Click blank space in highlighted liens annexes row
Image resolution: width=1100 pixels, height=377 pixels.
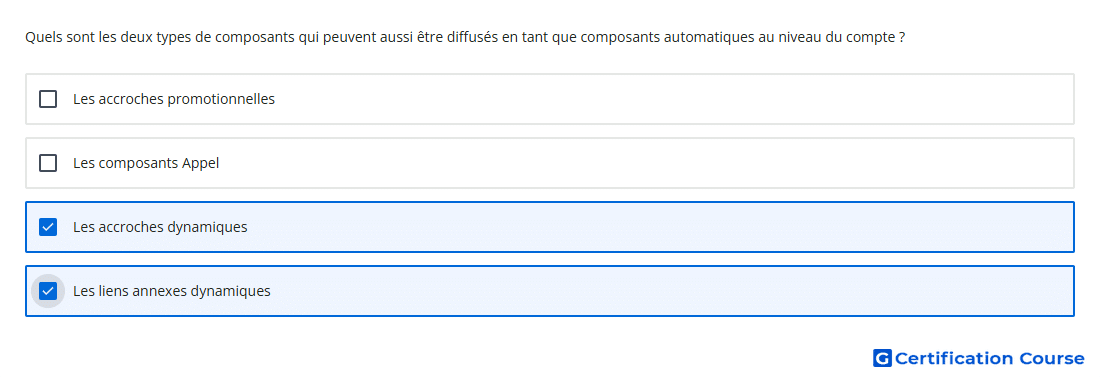point(672,291)
